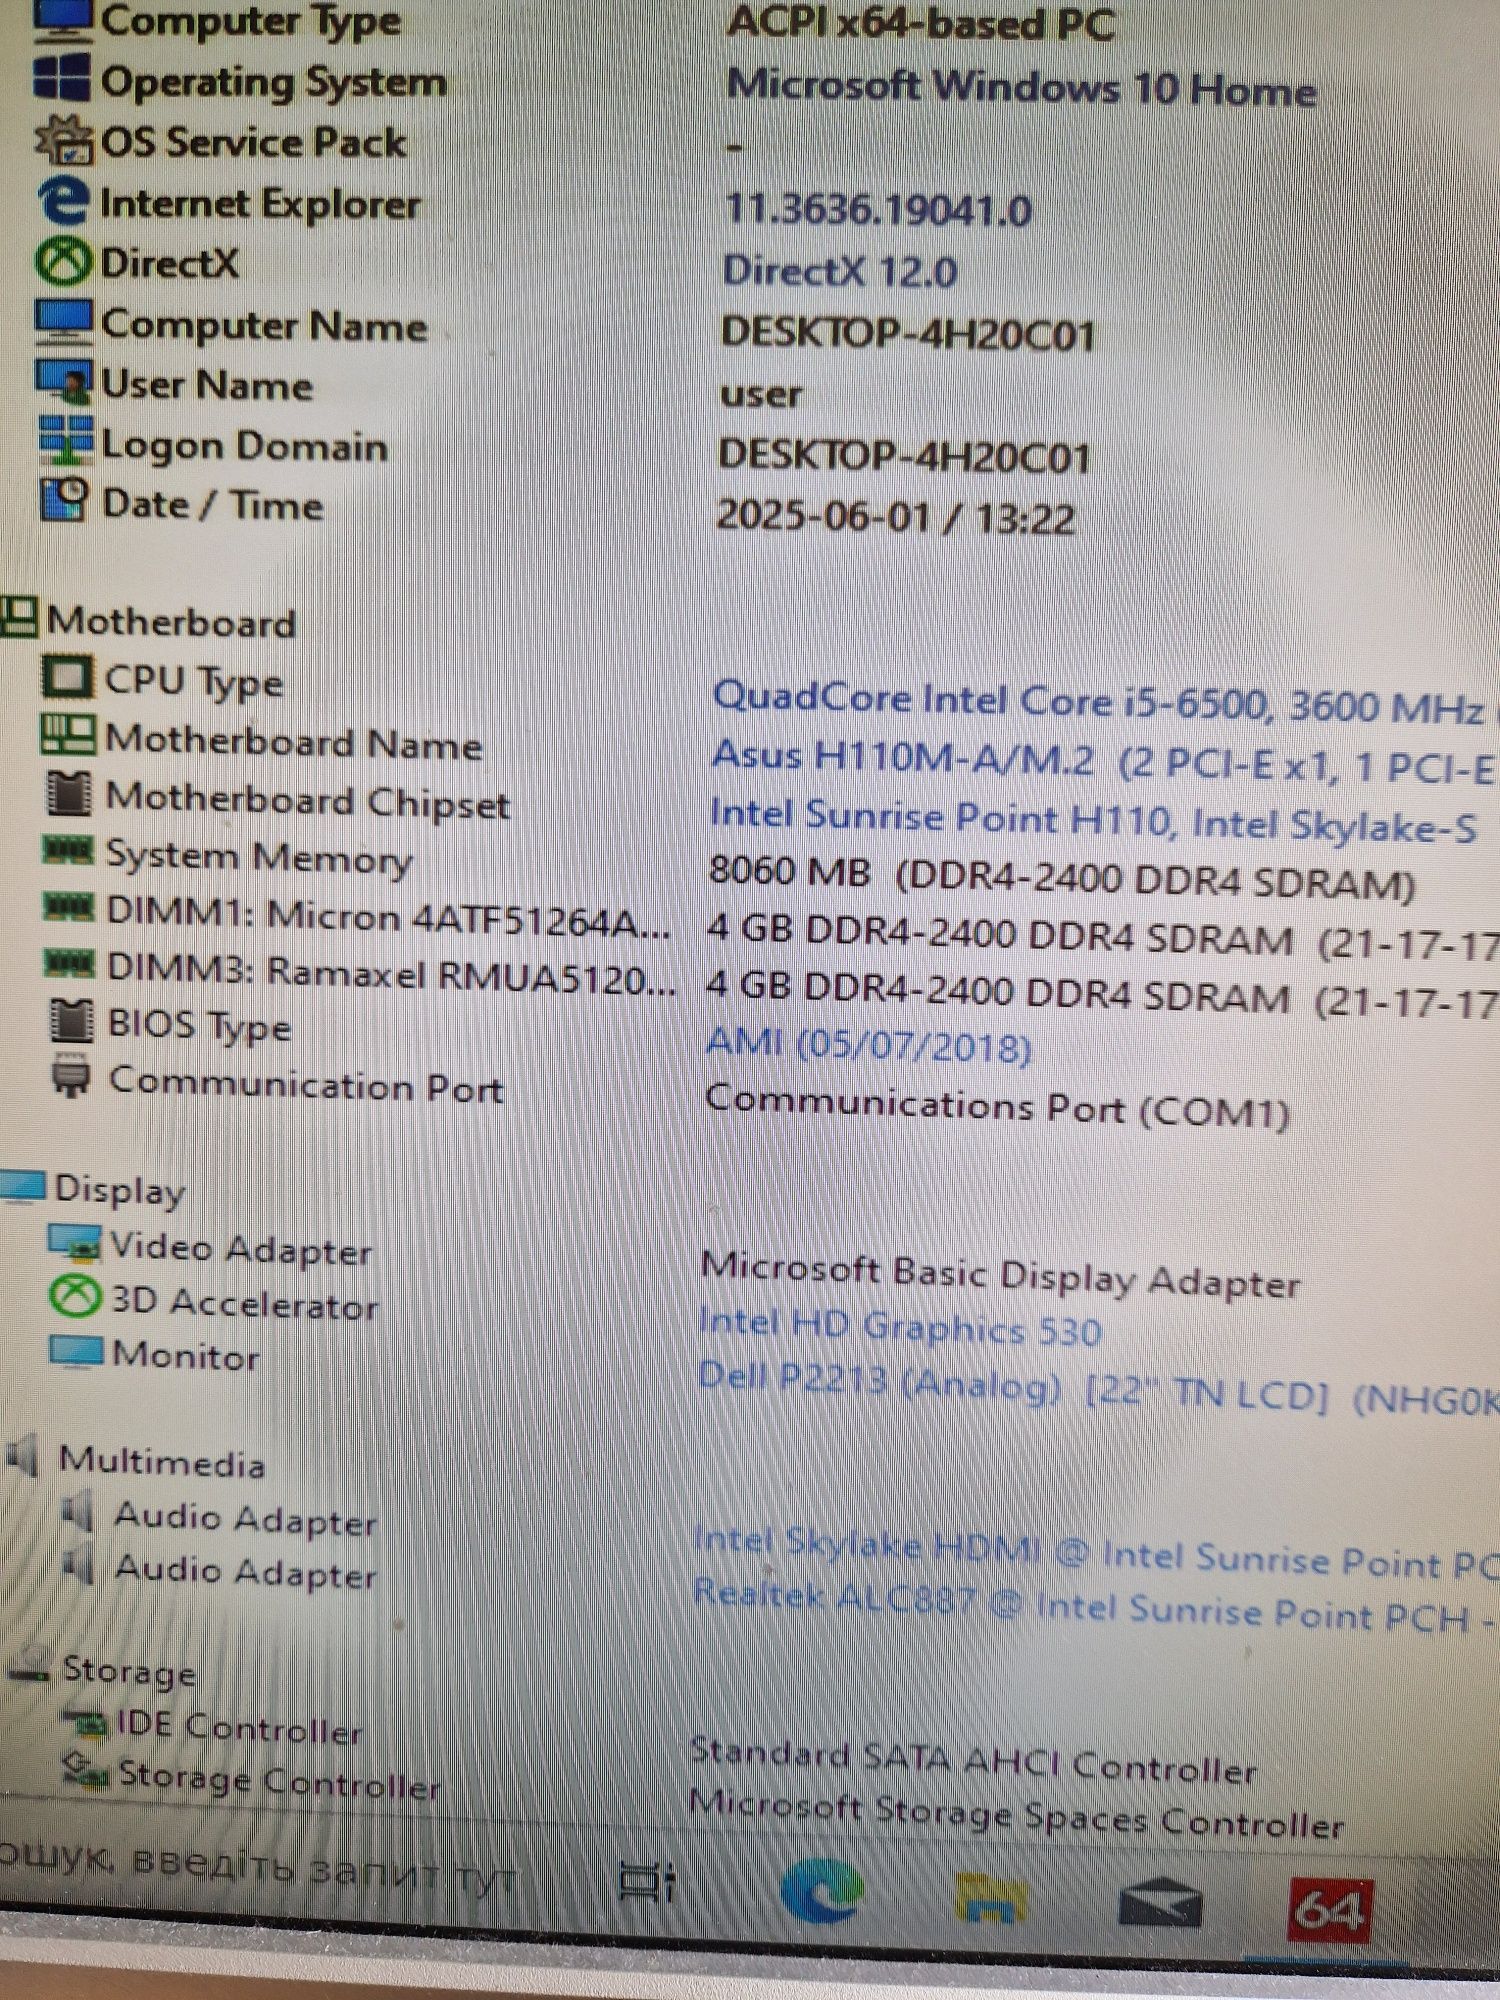Screen dimensions: 1500x2000
Task: Click the User Name icon
Action: (x=65, y=381)
